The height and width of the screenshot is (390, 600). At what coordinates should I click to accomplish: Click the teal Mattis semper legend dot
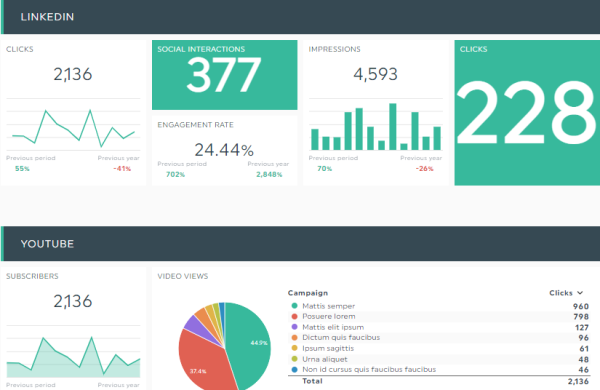pos(294,305)
